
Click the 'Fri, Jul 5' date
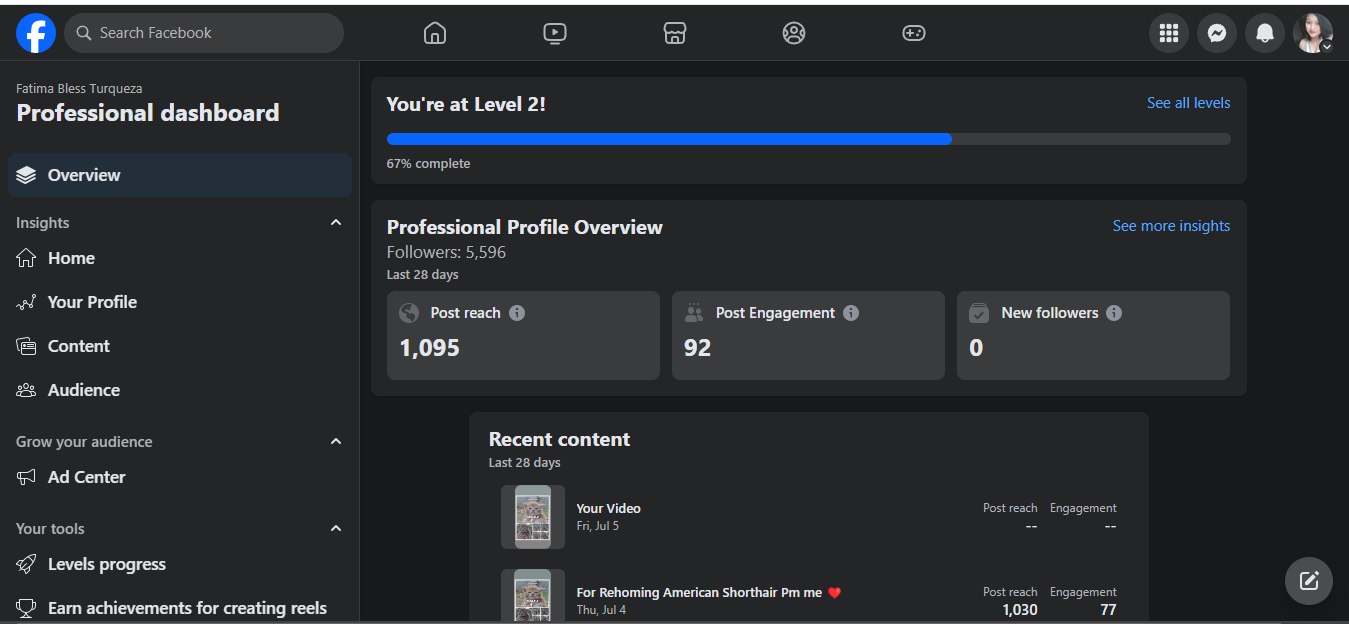pos(598,526)
